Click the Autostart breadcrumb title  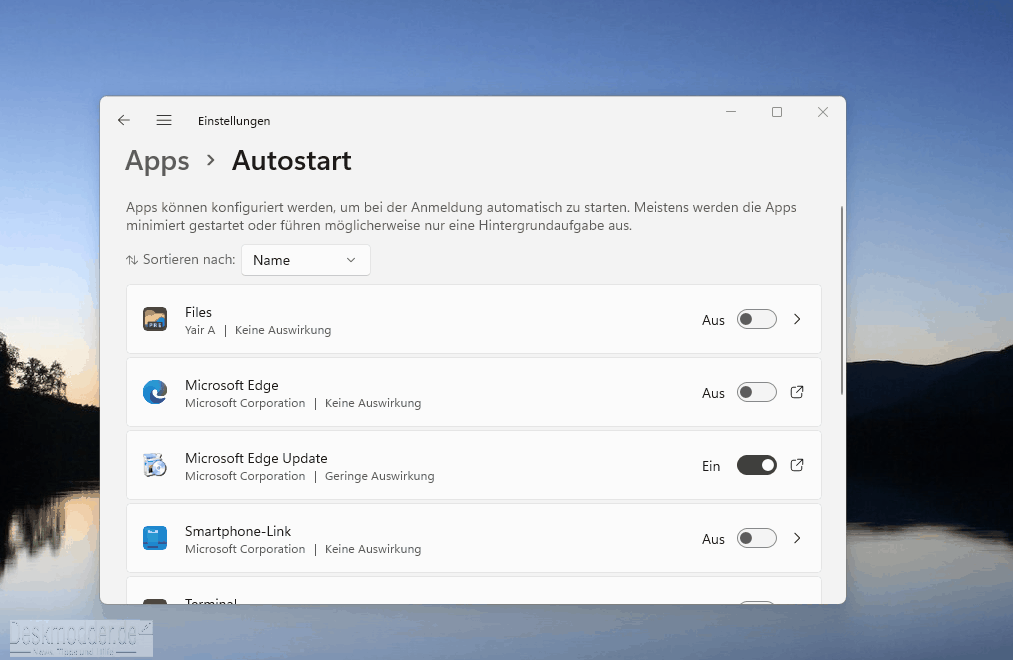pyautogui.click(x=291, y=161)
